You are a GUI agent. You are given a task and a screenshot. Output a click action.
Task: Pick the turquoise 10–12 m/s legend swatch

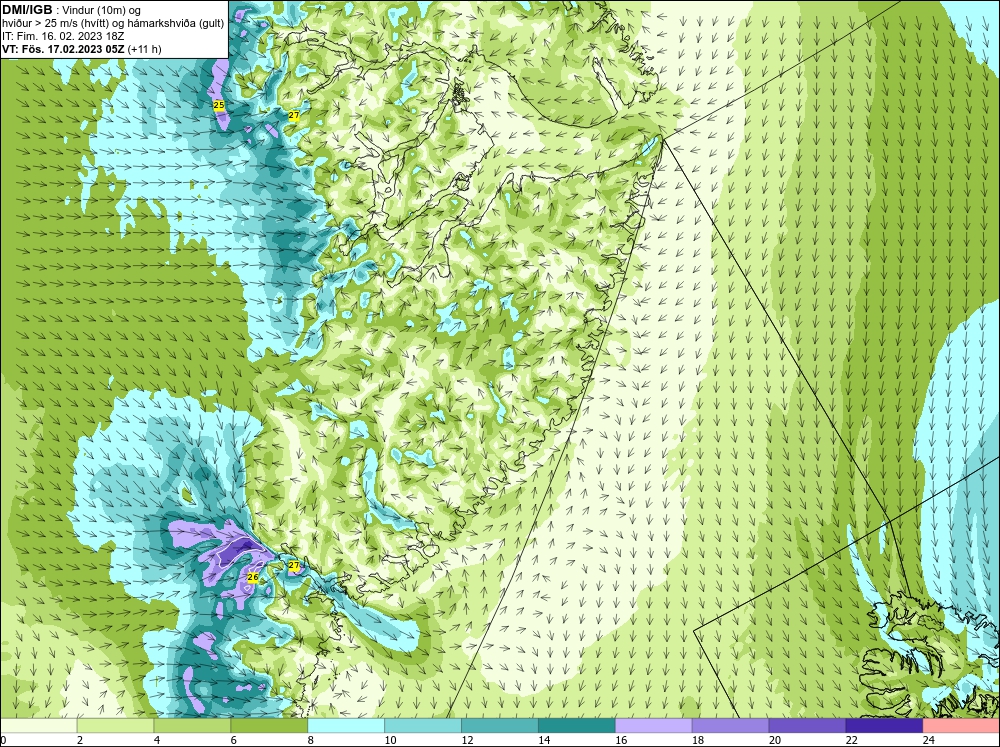[423, 726]
